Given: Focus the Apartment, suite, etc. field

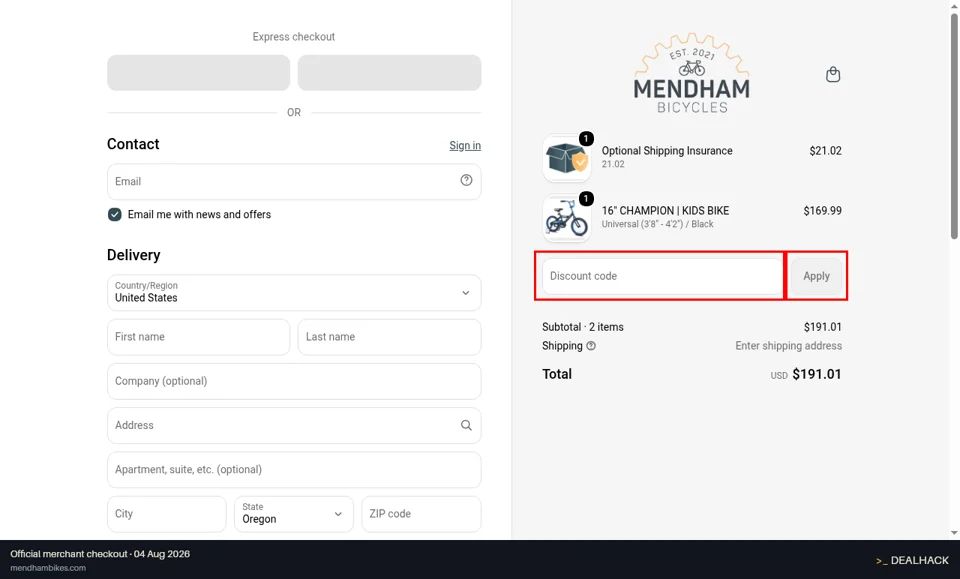Looking at the screenshot, I should click(x=294, y=469).
